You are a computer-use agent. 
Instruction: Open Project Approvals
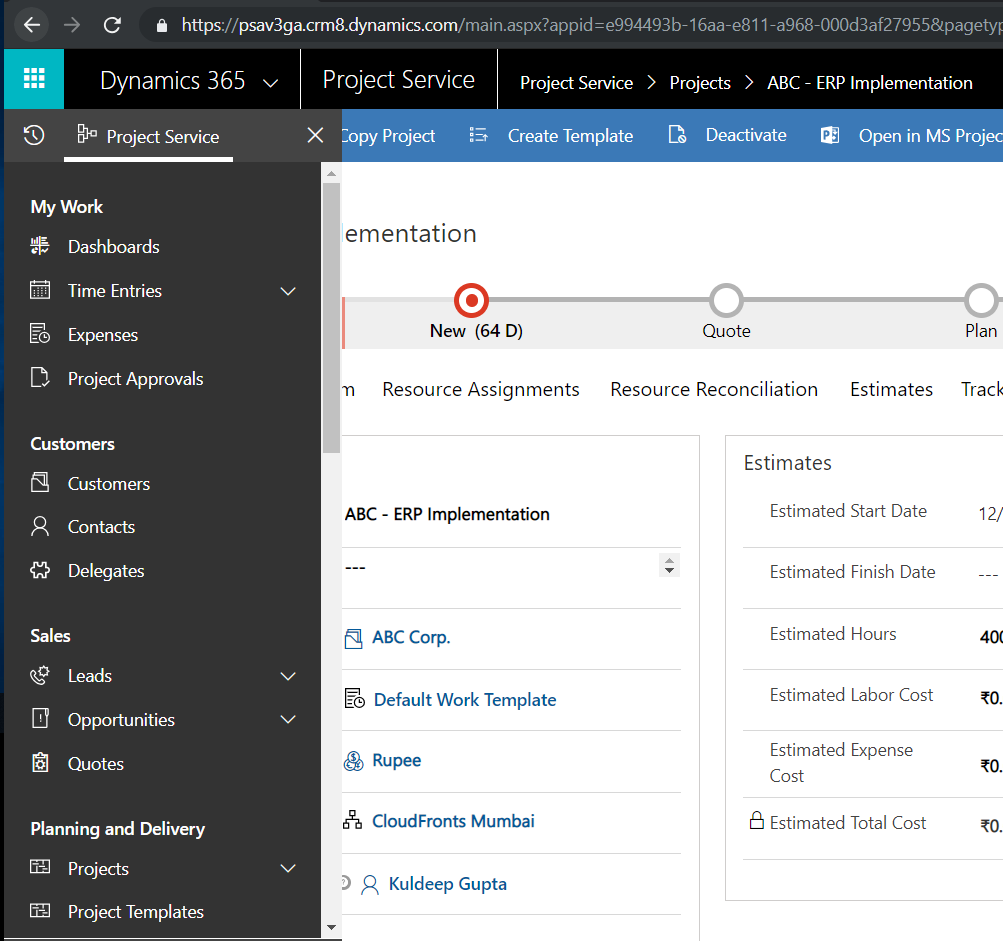[135, 379]
